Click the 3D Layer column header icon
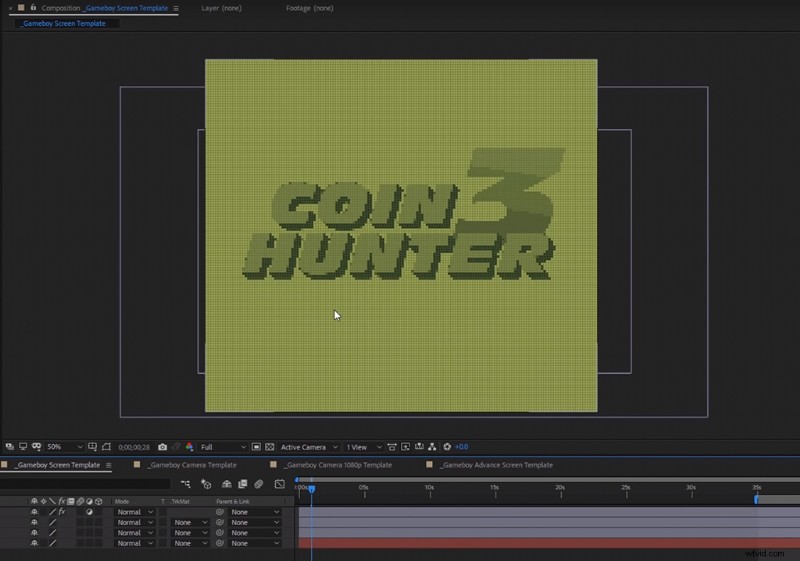The width and height of the screenshot is (800, 561). coord(98,501)
